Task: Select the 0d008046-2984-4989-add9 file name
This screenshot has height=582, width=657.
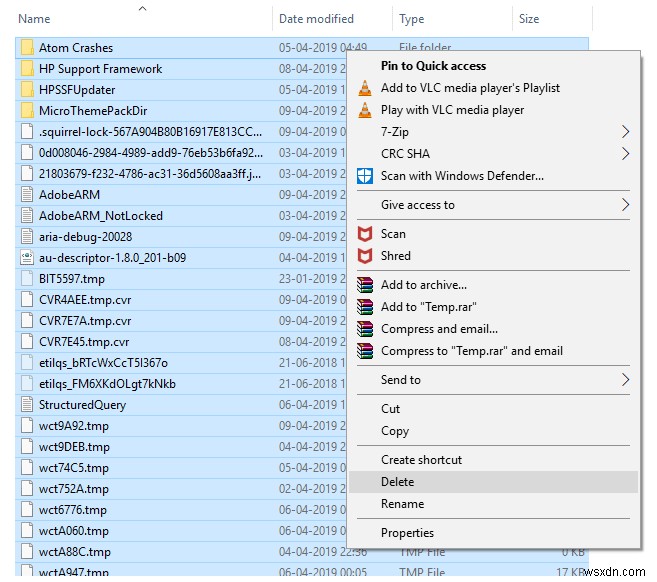Action: 151,153
